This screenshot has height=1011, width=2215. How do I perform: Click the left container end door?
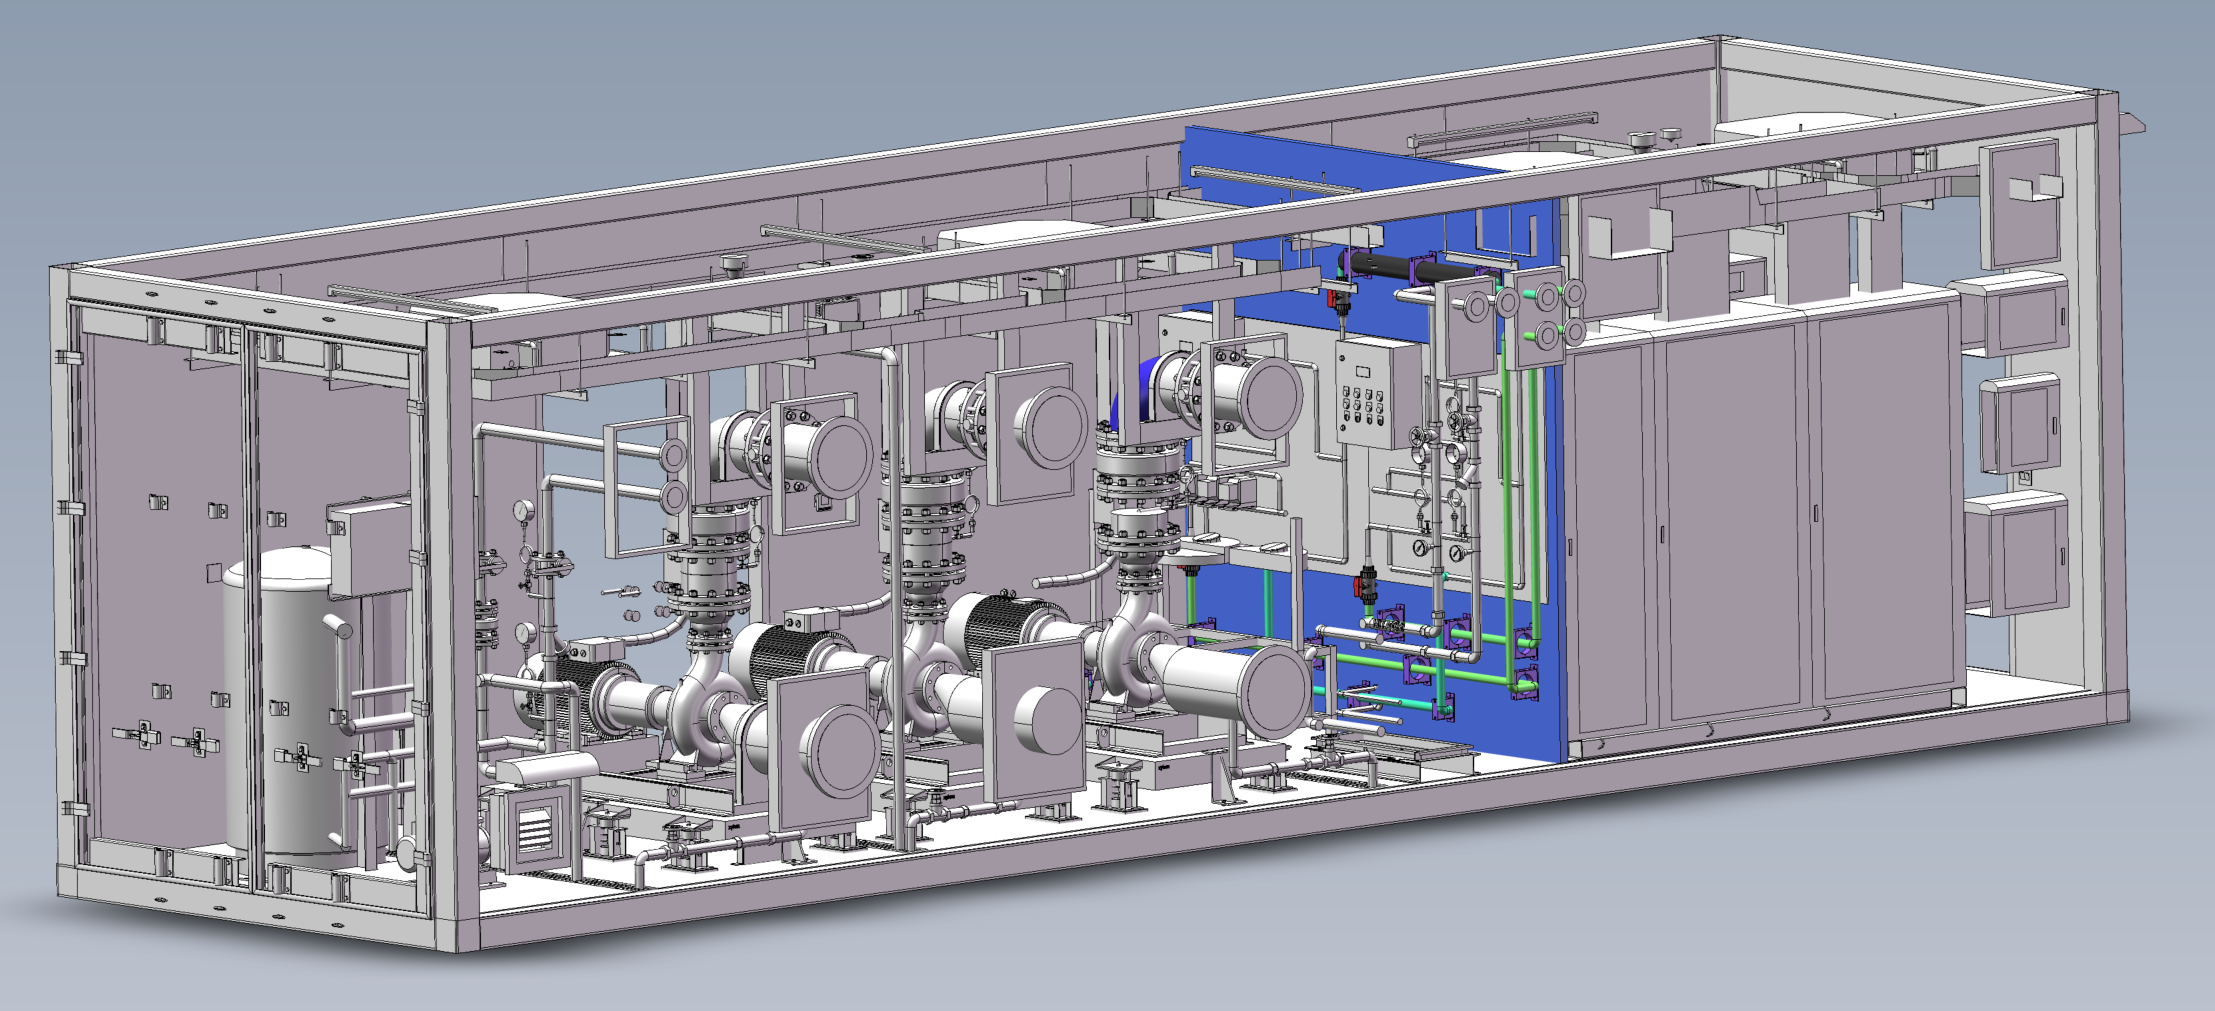click(x=160, y=600)
